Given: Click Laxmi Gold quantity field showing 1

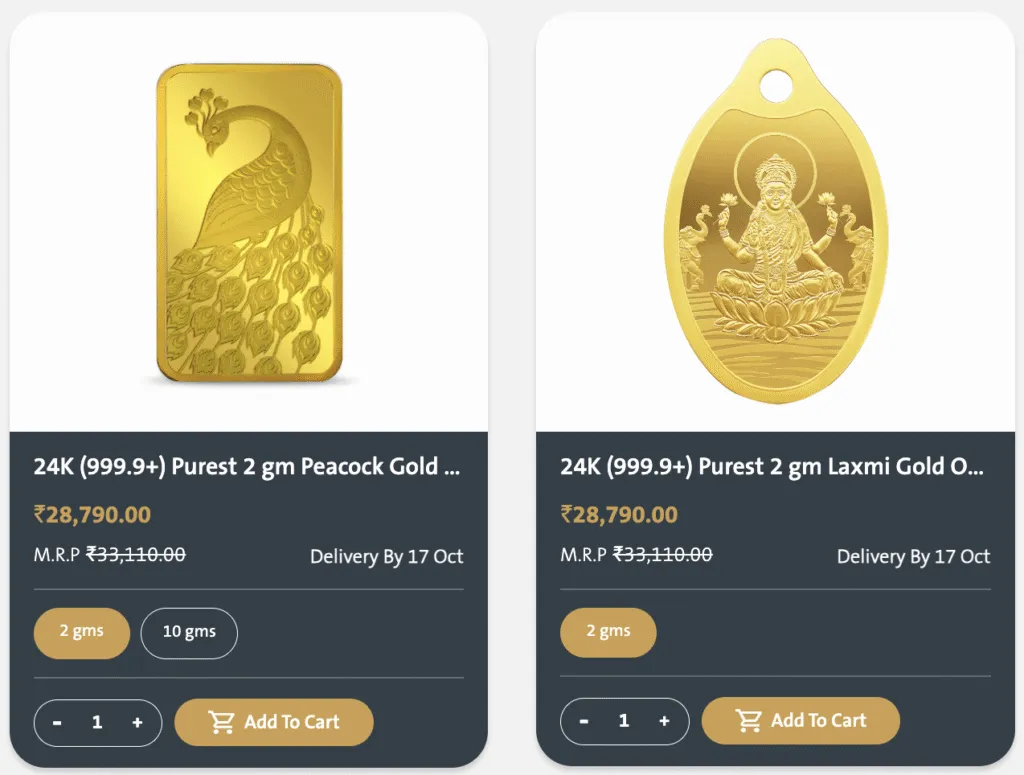Looking at the screenshot, I should pos(624,721).
